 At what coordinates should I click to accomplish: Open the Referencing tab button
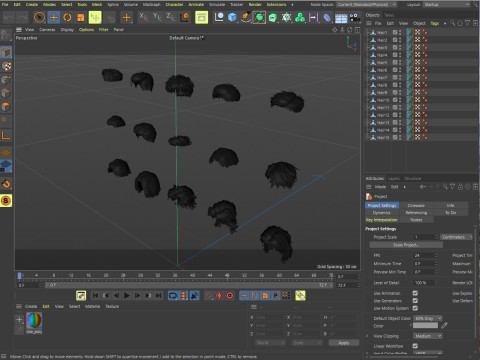pos(416,212)
